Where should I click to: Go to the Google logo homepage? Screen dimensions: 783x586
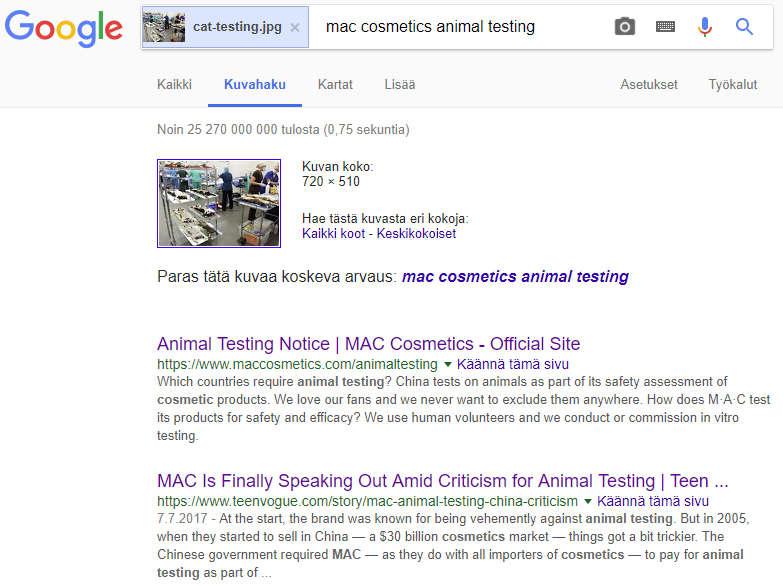coord(63,28)
